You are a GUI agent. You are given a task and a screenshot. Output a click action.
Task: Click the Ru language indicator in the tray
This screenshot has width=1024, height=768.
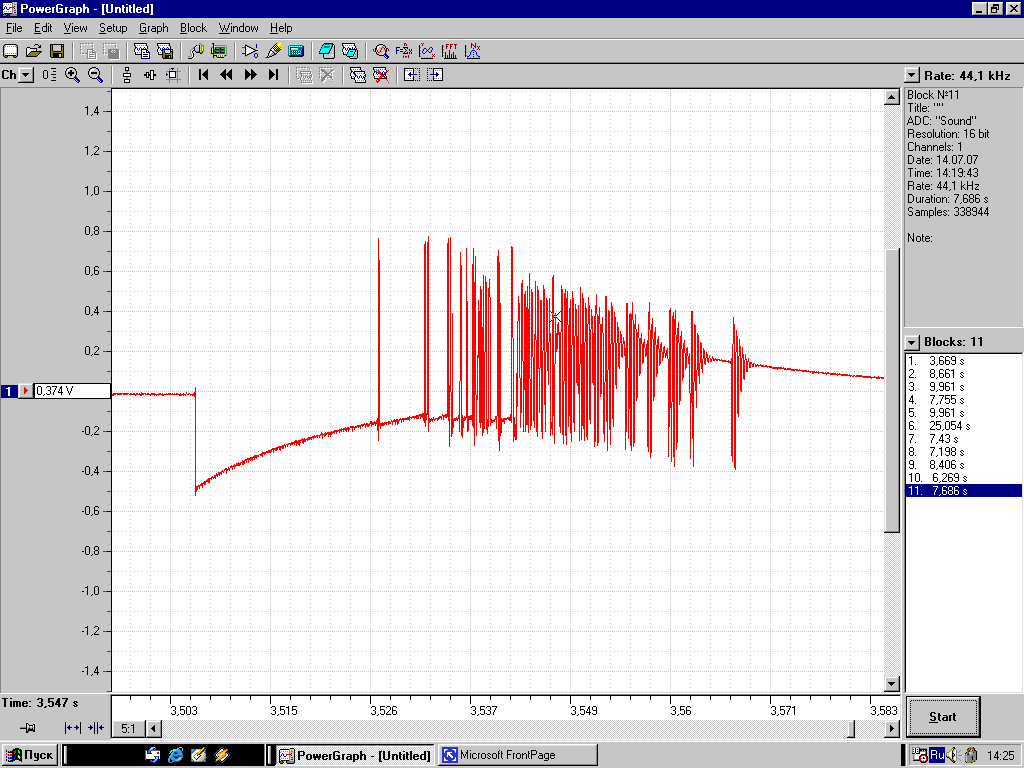coord(937,756)
